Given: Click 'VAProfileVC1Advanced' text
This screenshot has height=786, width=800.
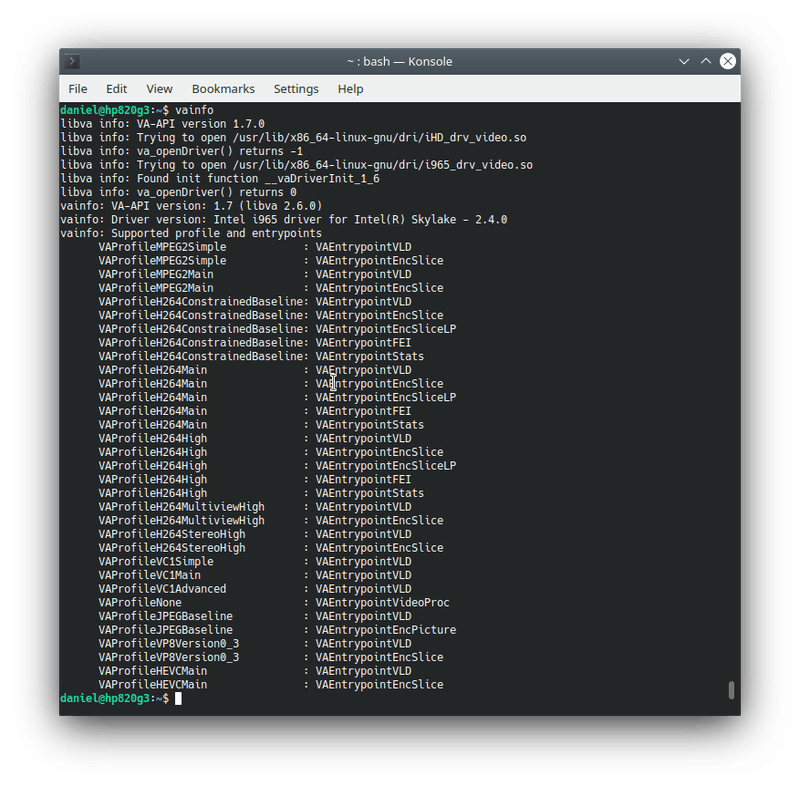Looking at the screenshot, I should pos(162,589).
